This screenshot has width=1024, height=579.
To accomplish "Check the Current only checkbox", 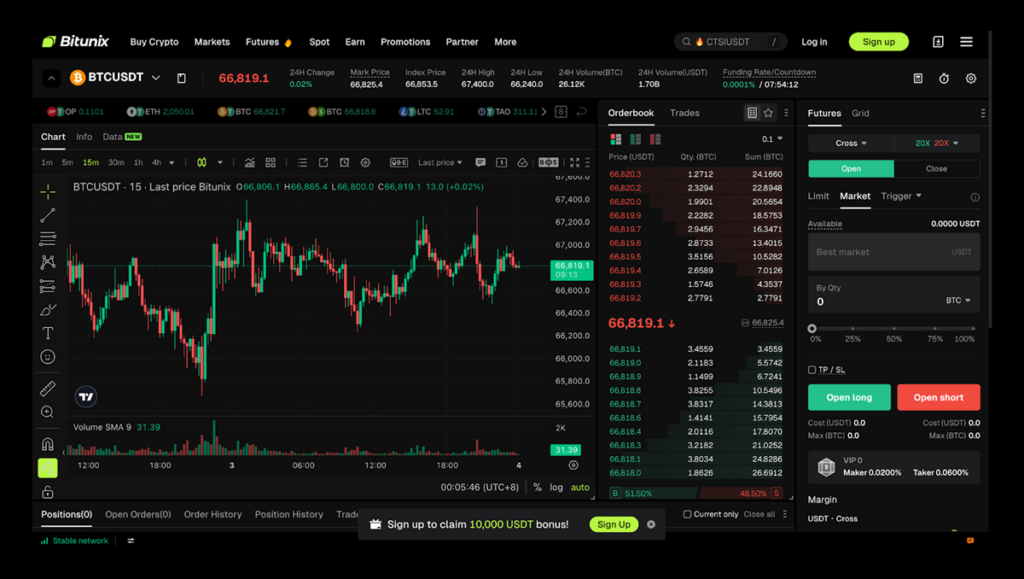I will [x=687, y=514].
